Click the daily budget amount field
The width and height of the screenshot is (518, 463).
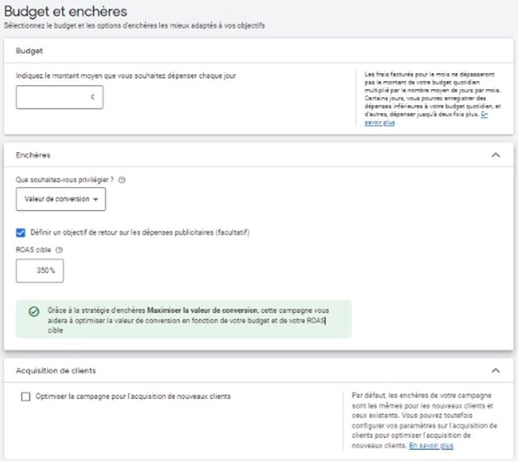point(60,97)
